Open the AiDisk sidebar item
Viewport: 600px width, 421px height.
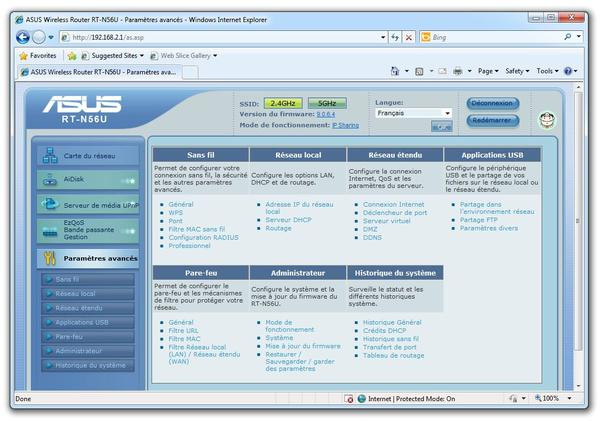coord(88,179)
